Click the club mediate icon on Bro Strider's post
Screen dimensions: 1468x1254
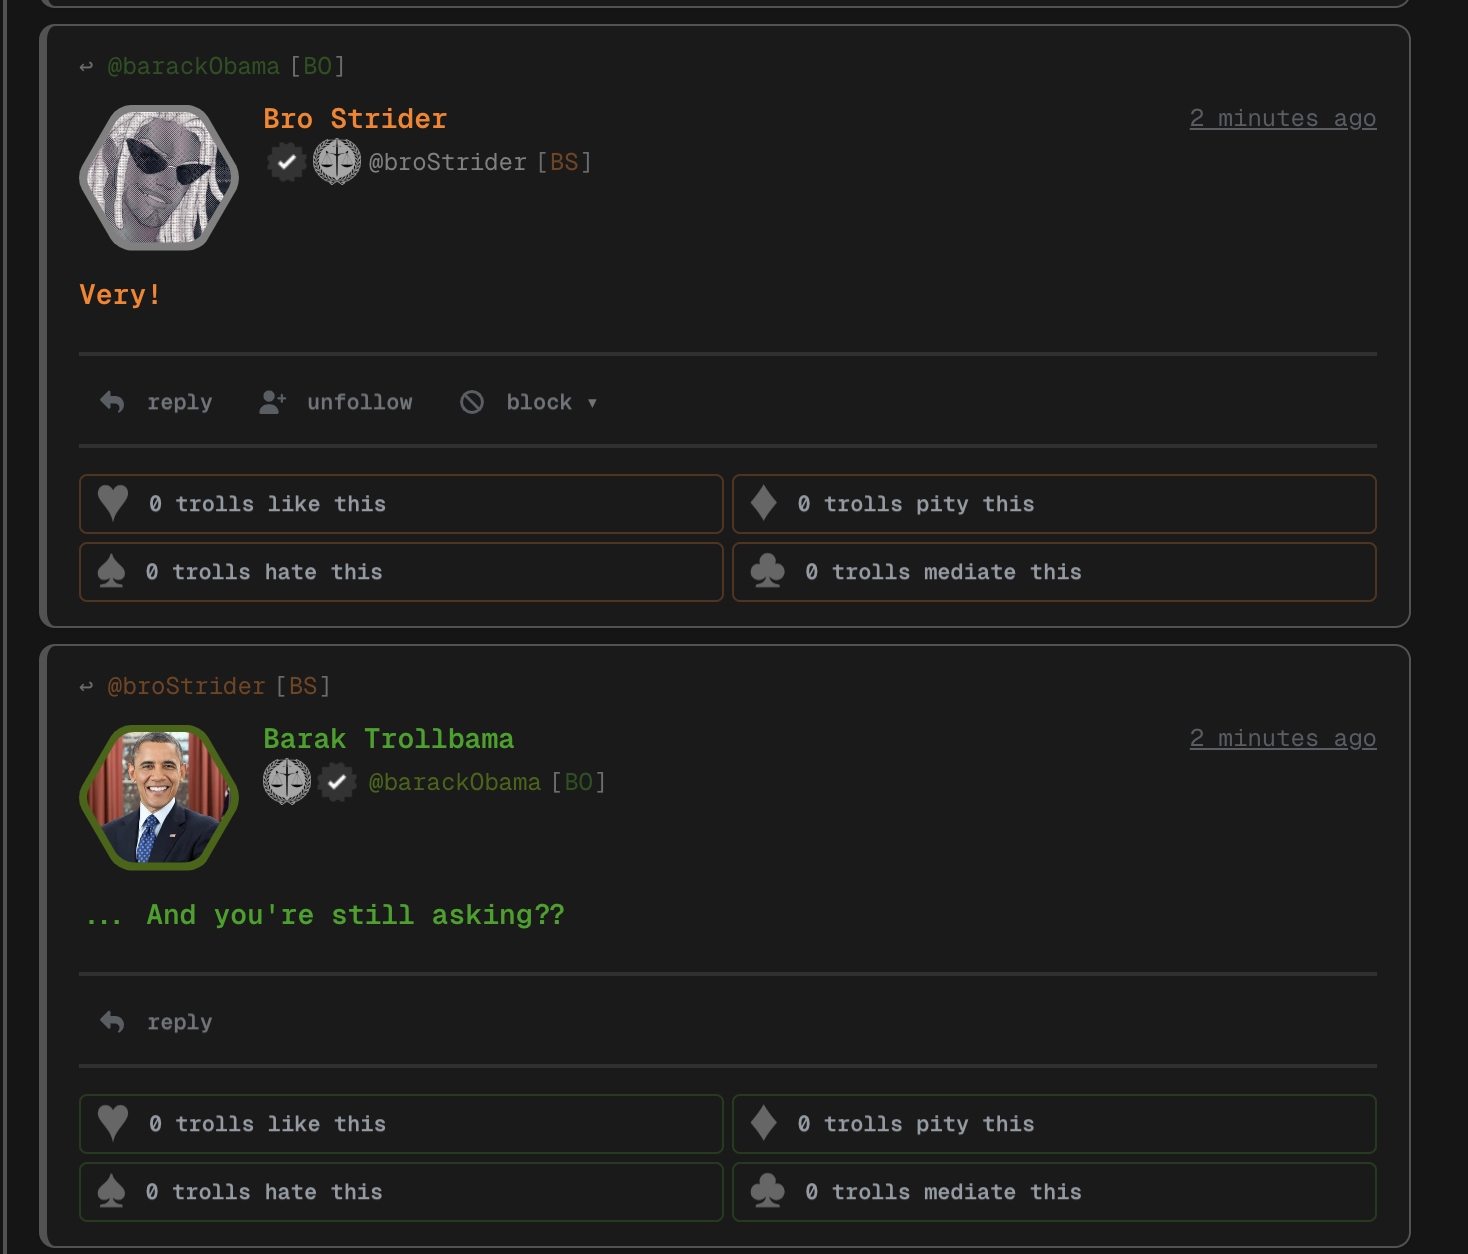(x=768, y=572)
